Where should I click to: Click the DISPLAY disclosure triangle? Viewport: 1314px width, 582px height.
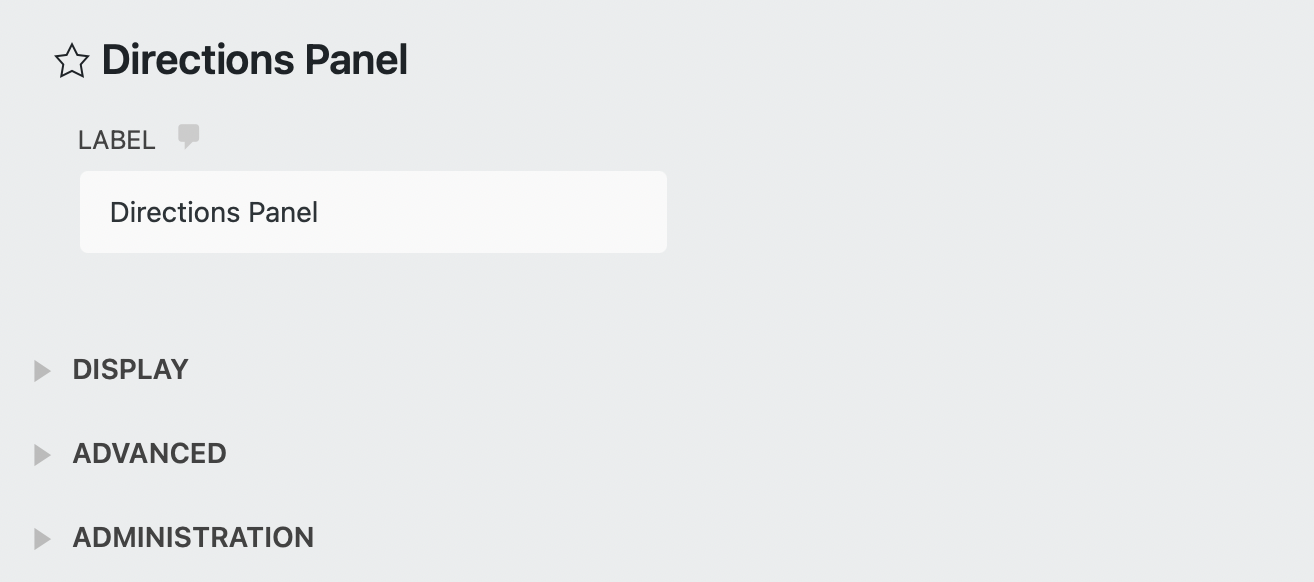pyautogui.click(x=43, y=369)
